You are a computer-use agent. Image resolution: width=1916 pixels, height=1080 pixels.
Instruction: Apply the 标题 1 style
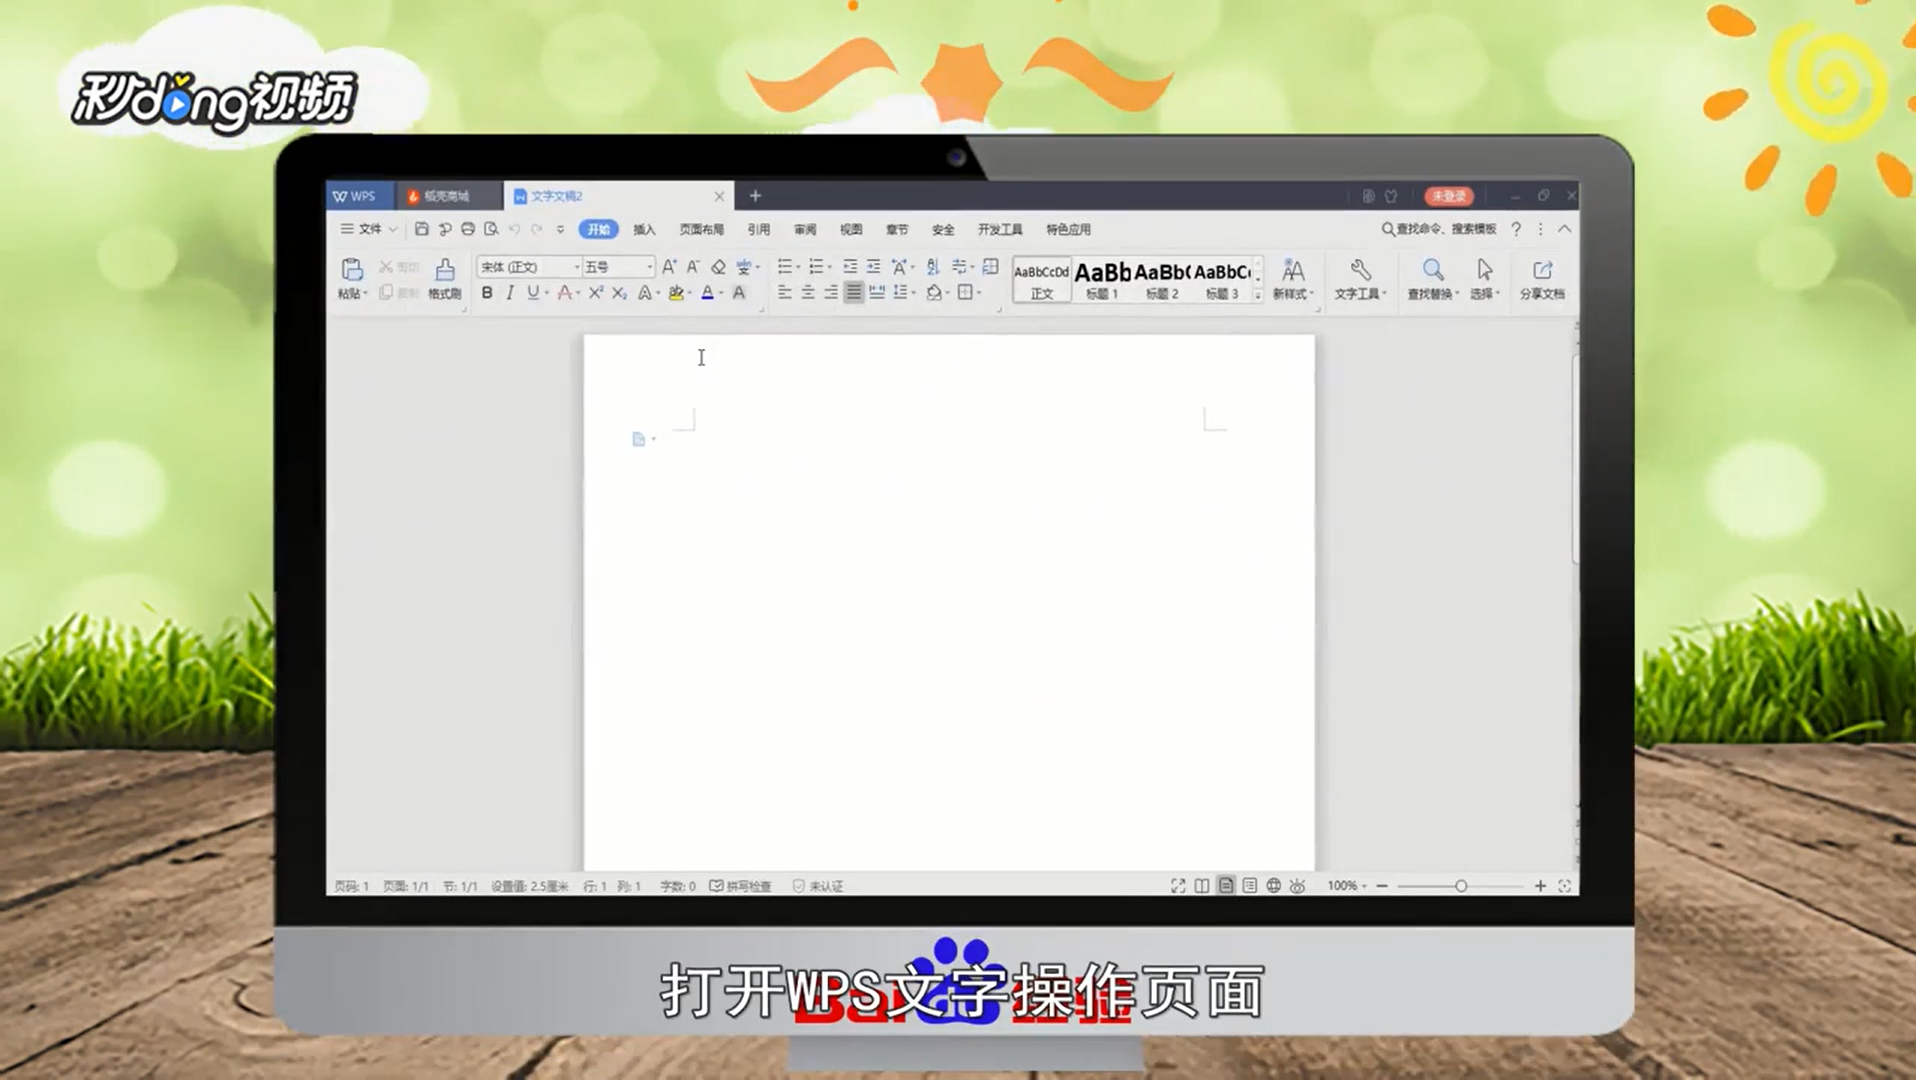[x=1102, y=280]
